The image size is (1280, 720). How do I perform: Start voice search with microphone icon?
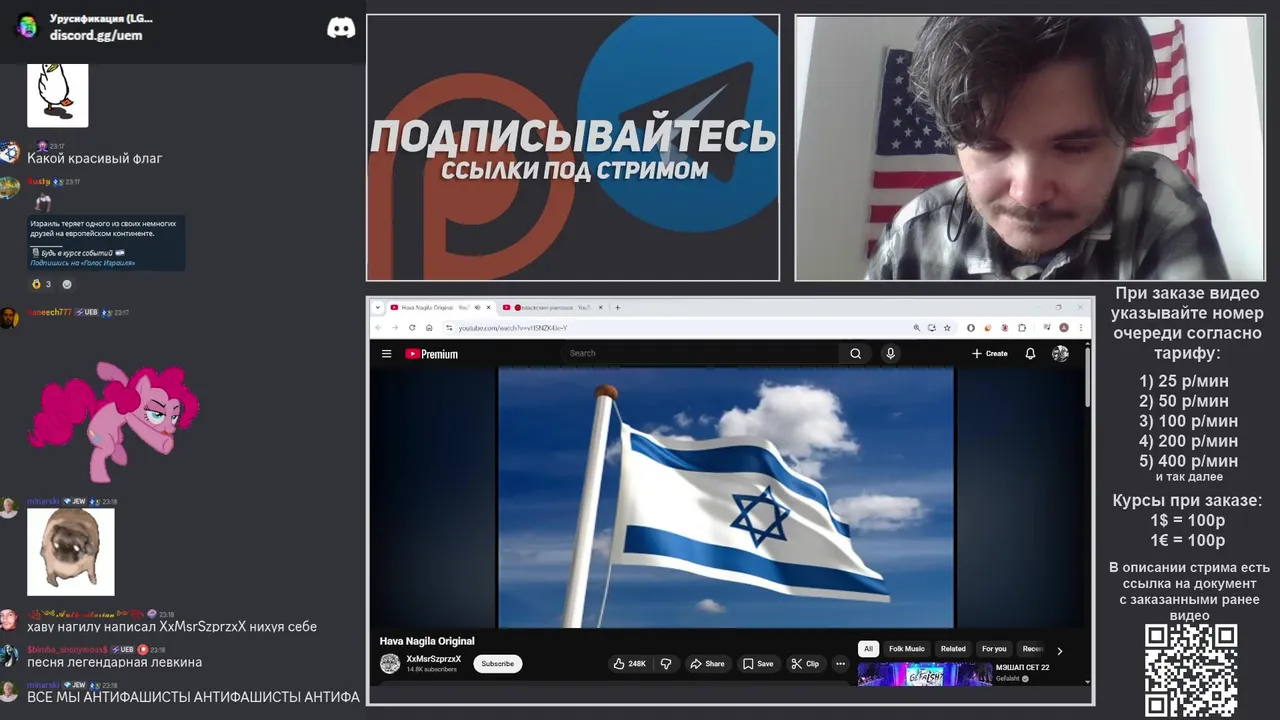click(x=890, y=353)
